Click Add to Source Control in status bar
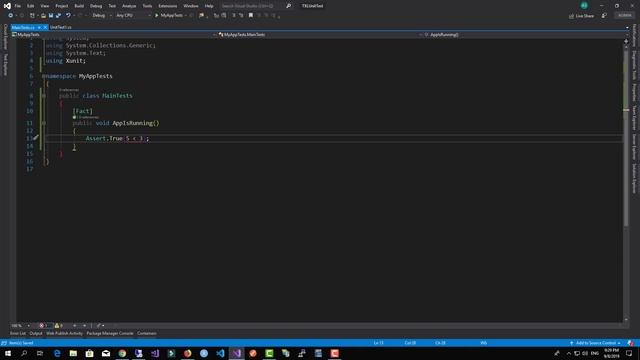The height and width of the screenshot is (360, 640). (595, 343)
